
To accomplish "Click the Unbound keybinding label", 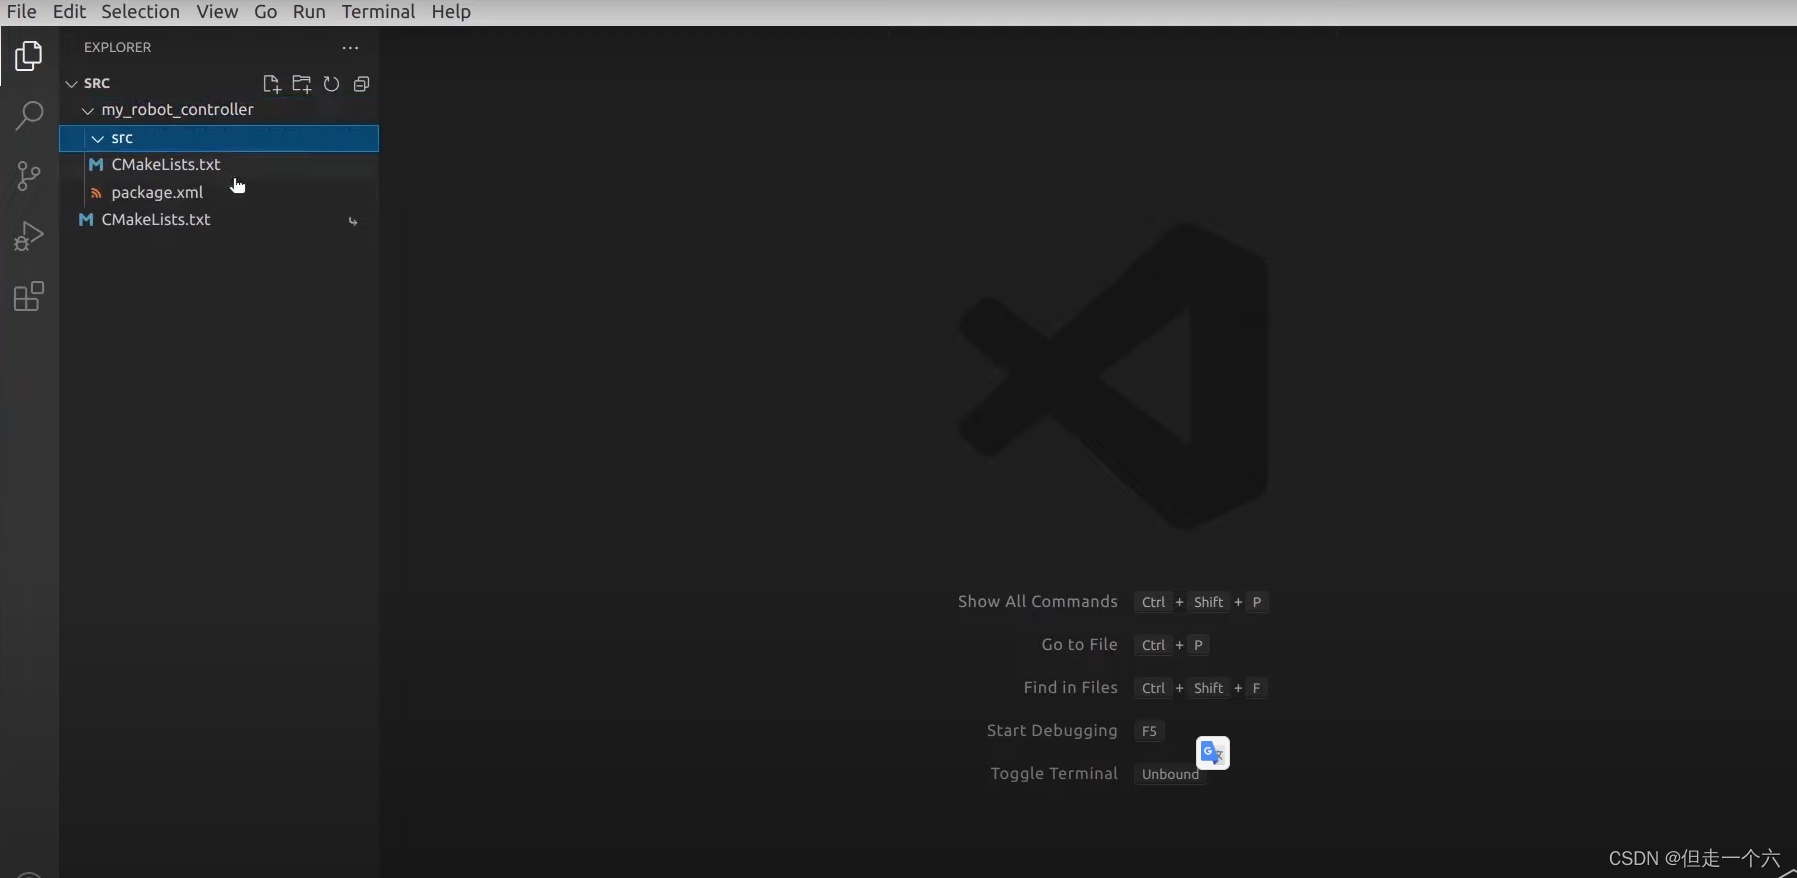I will pos(1170,774).
